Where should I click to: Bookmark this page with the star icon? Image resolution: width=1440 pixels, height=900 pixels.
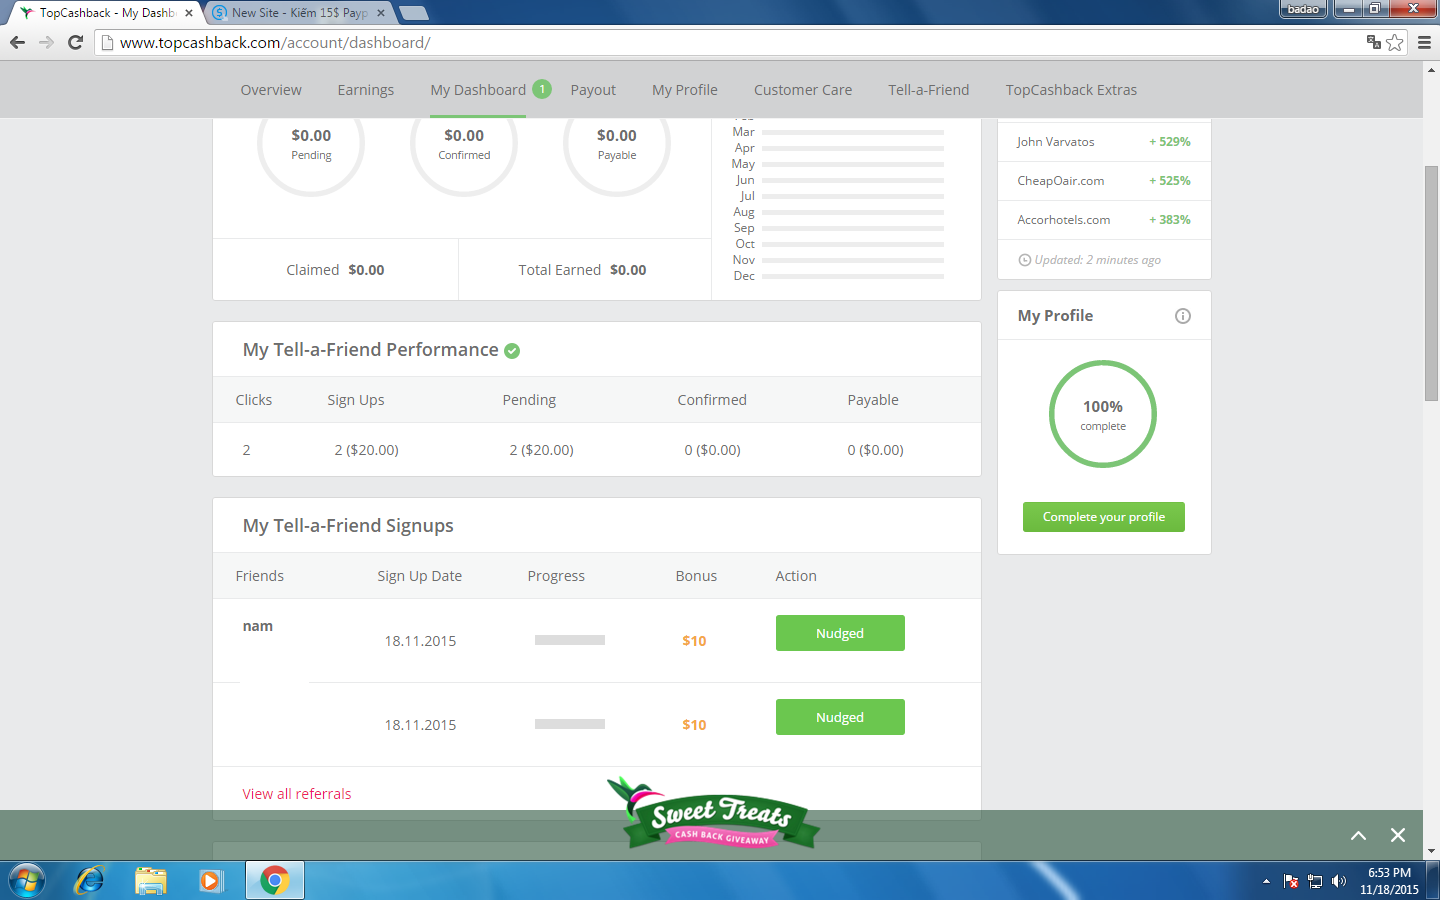[x=1395, y=42]
